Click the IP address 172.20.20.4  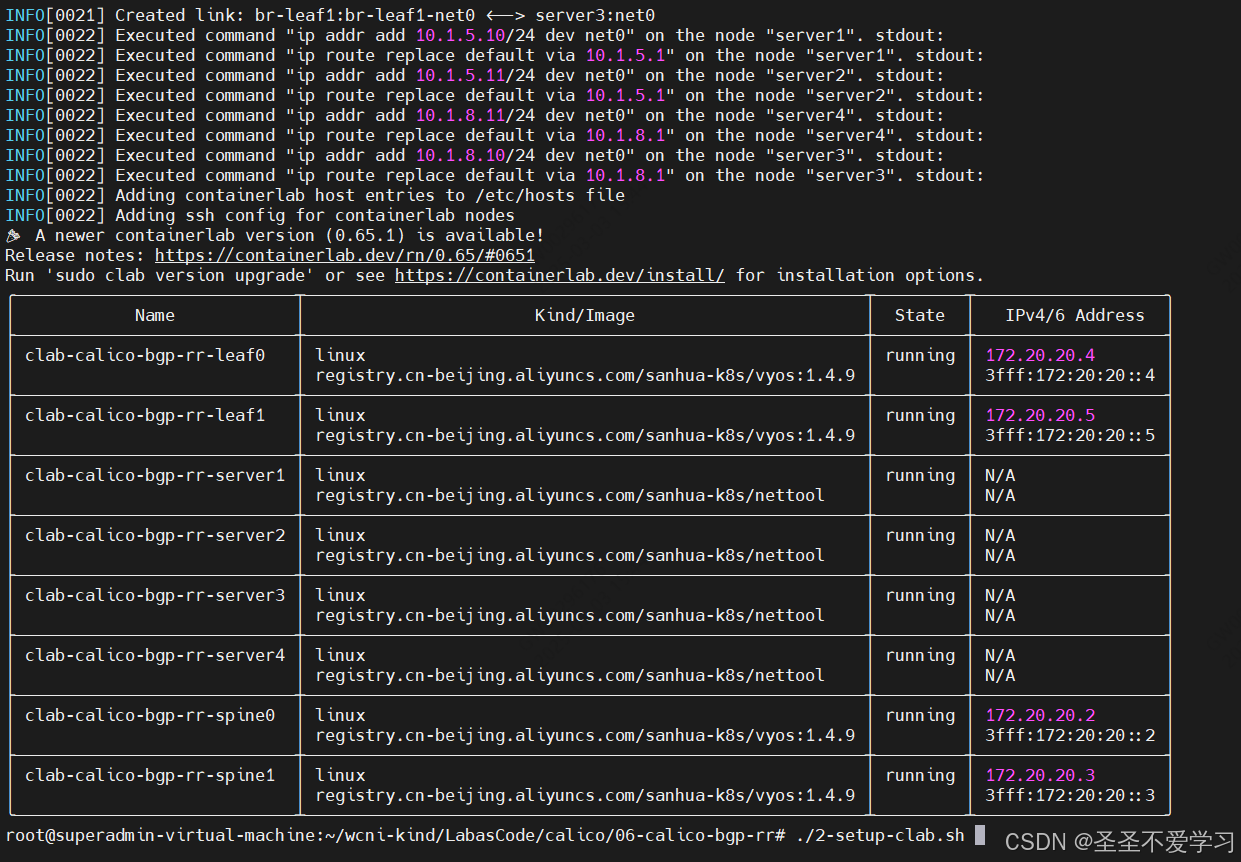[1040, 356]
